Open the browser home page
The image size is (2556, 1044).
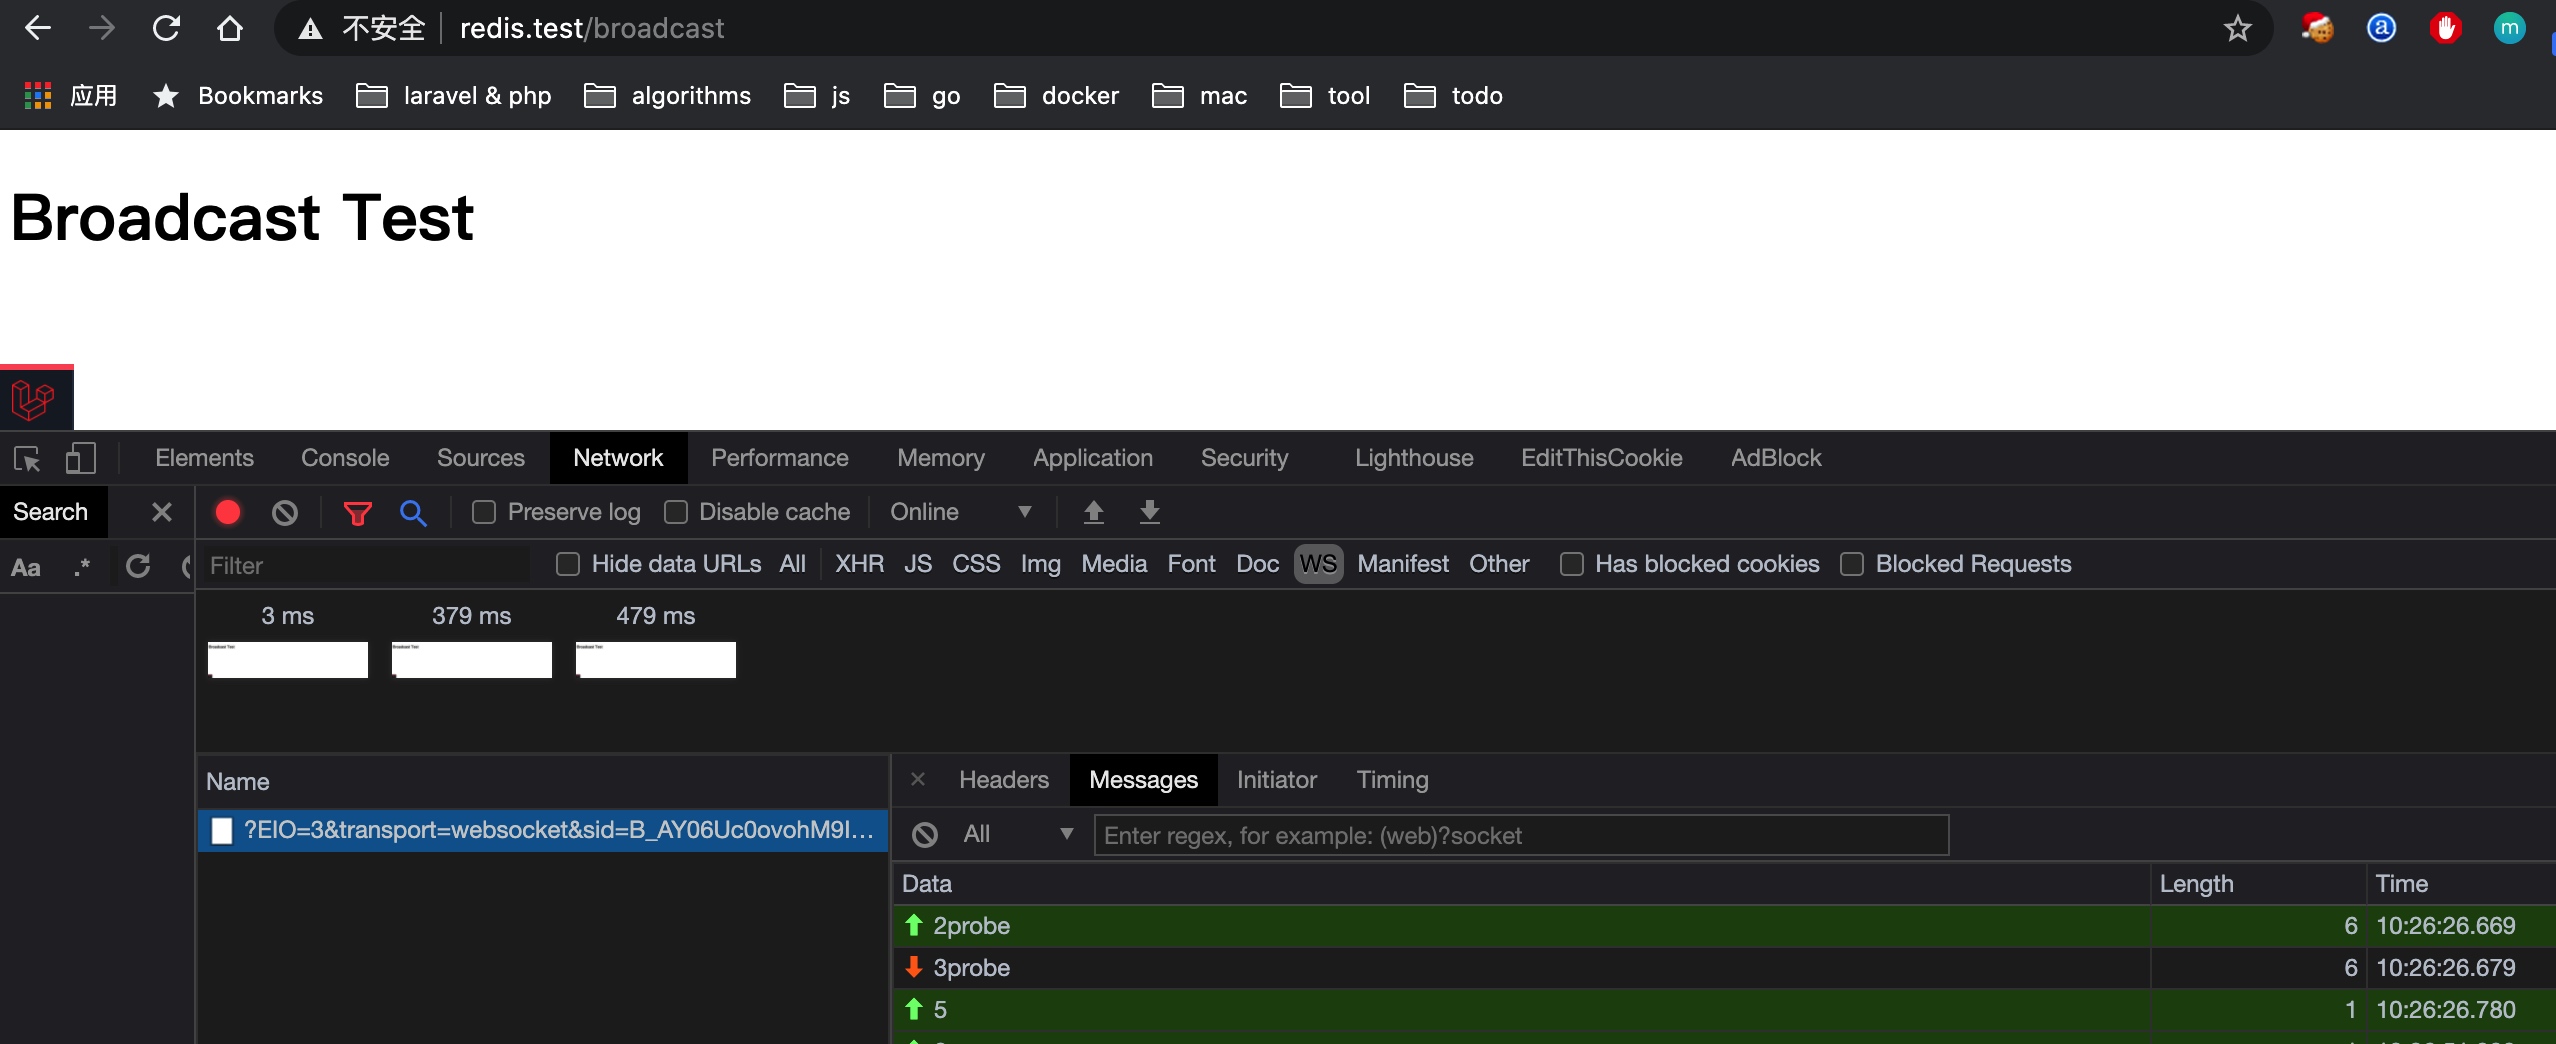point(230,28)
